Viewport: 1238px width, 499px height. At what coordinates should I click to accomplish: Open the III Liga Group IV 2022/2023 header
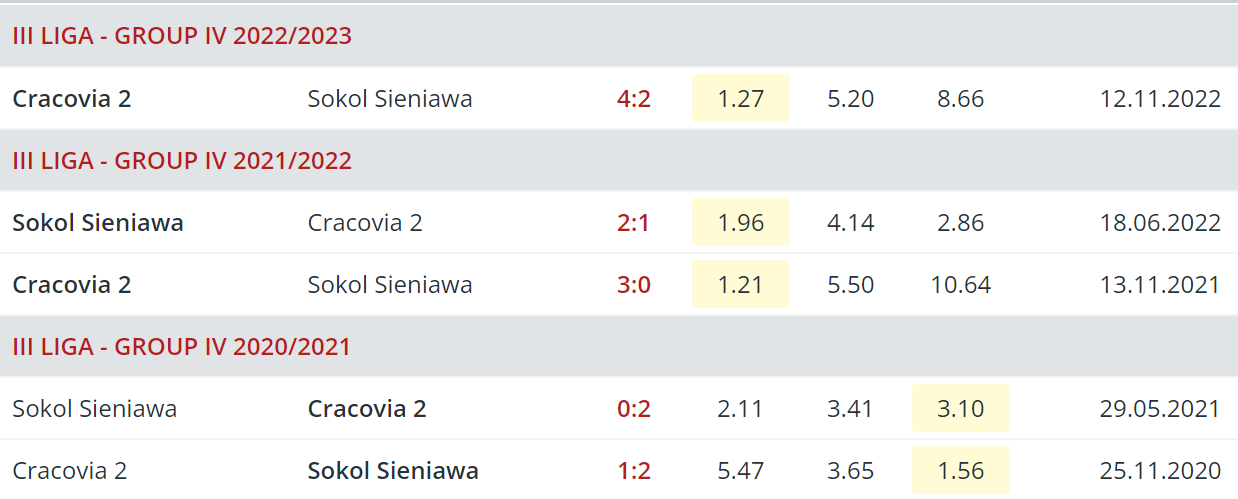pos(182,36)
